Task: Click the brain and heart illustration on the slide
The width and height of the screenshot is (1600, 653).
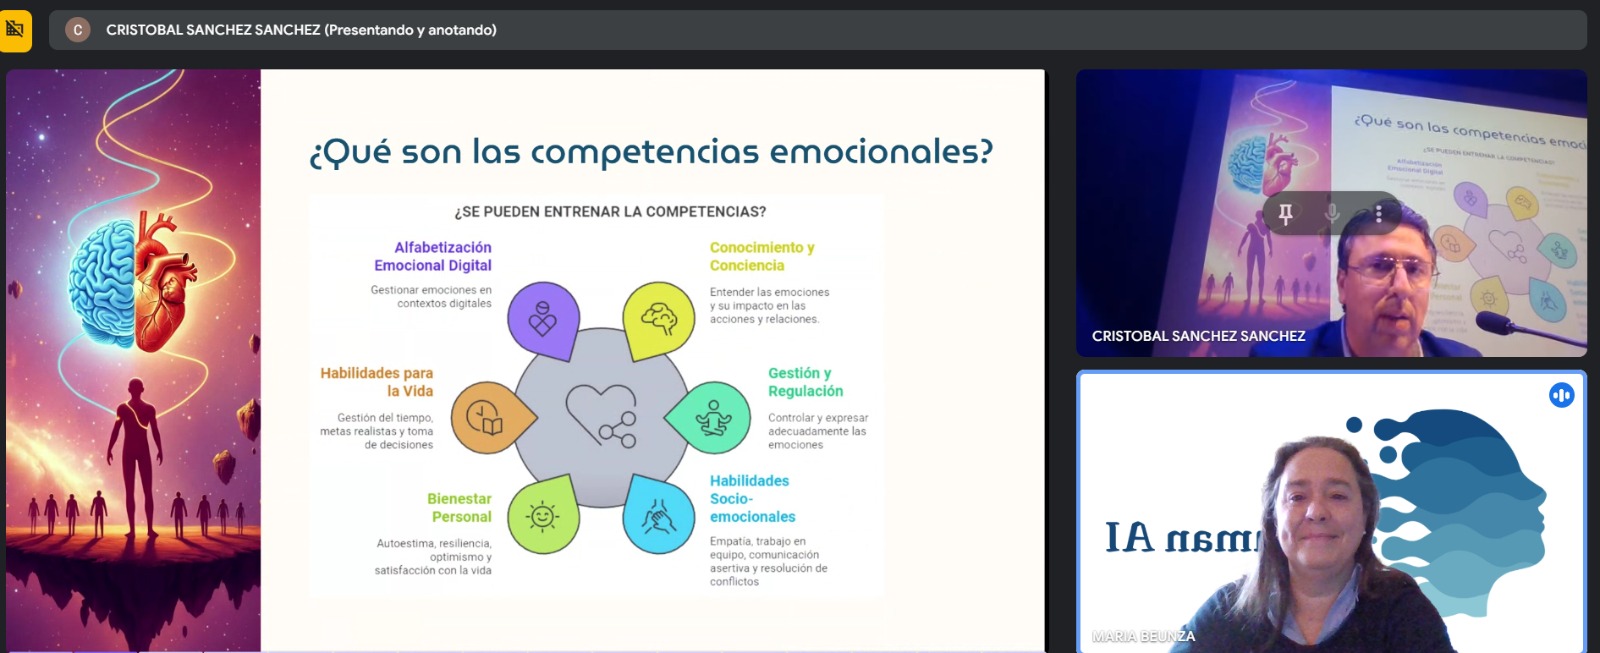Action: point(134,283)
